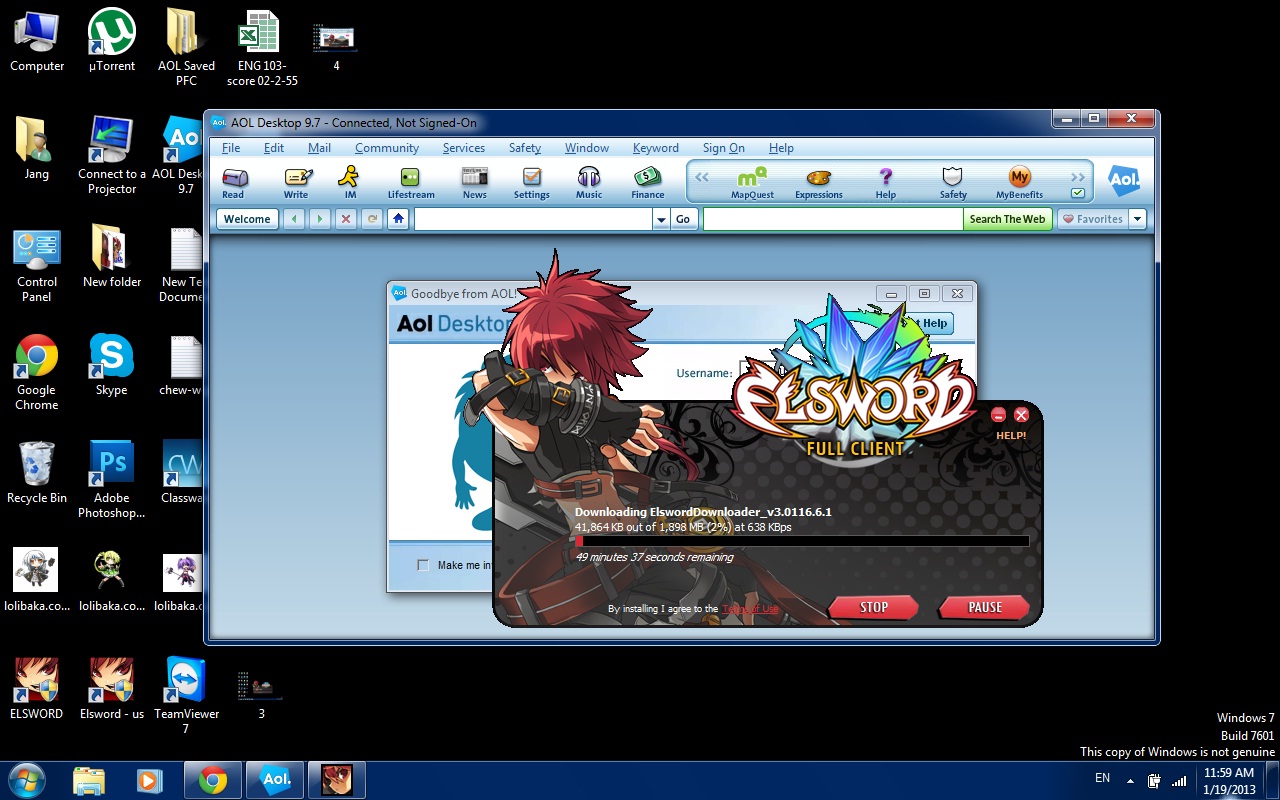The height and width of the screenshot is (800, 1280).
Task: Click the News icon in AOL toolbar
Action: tap(475, 182)
